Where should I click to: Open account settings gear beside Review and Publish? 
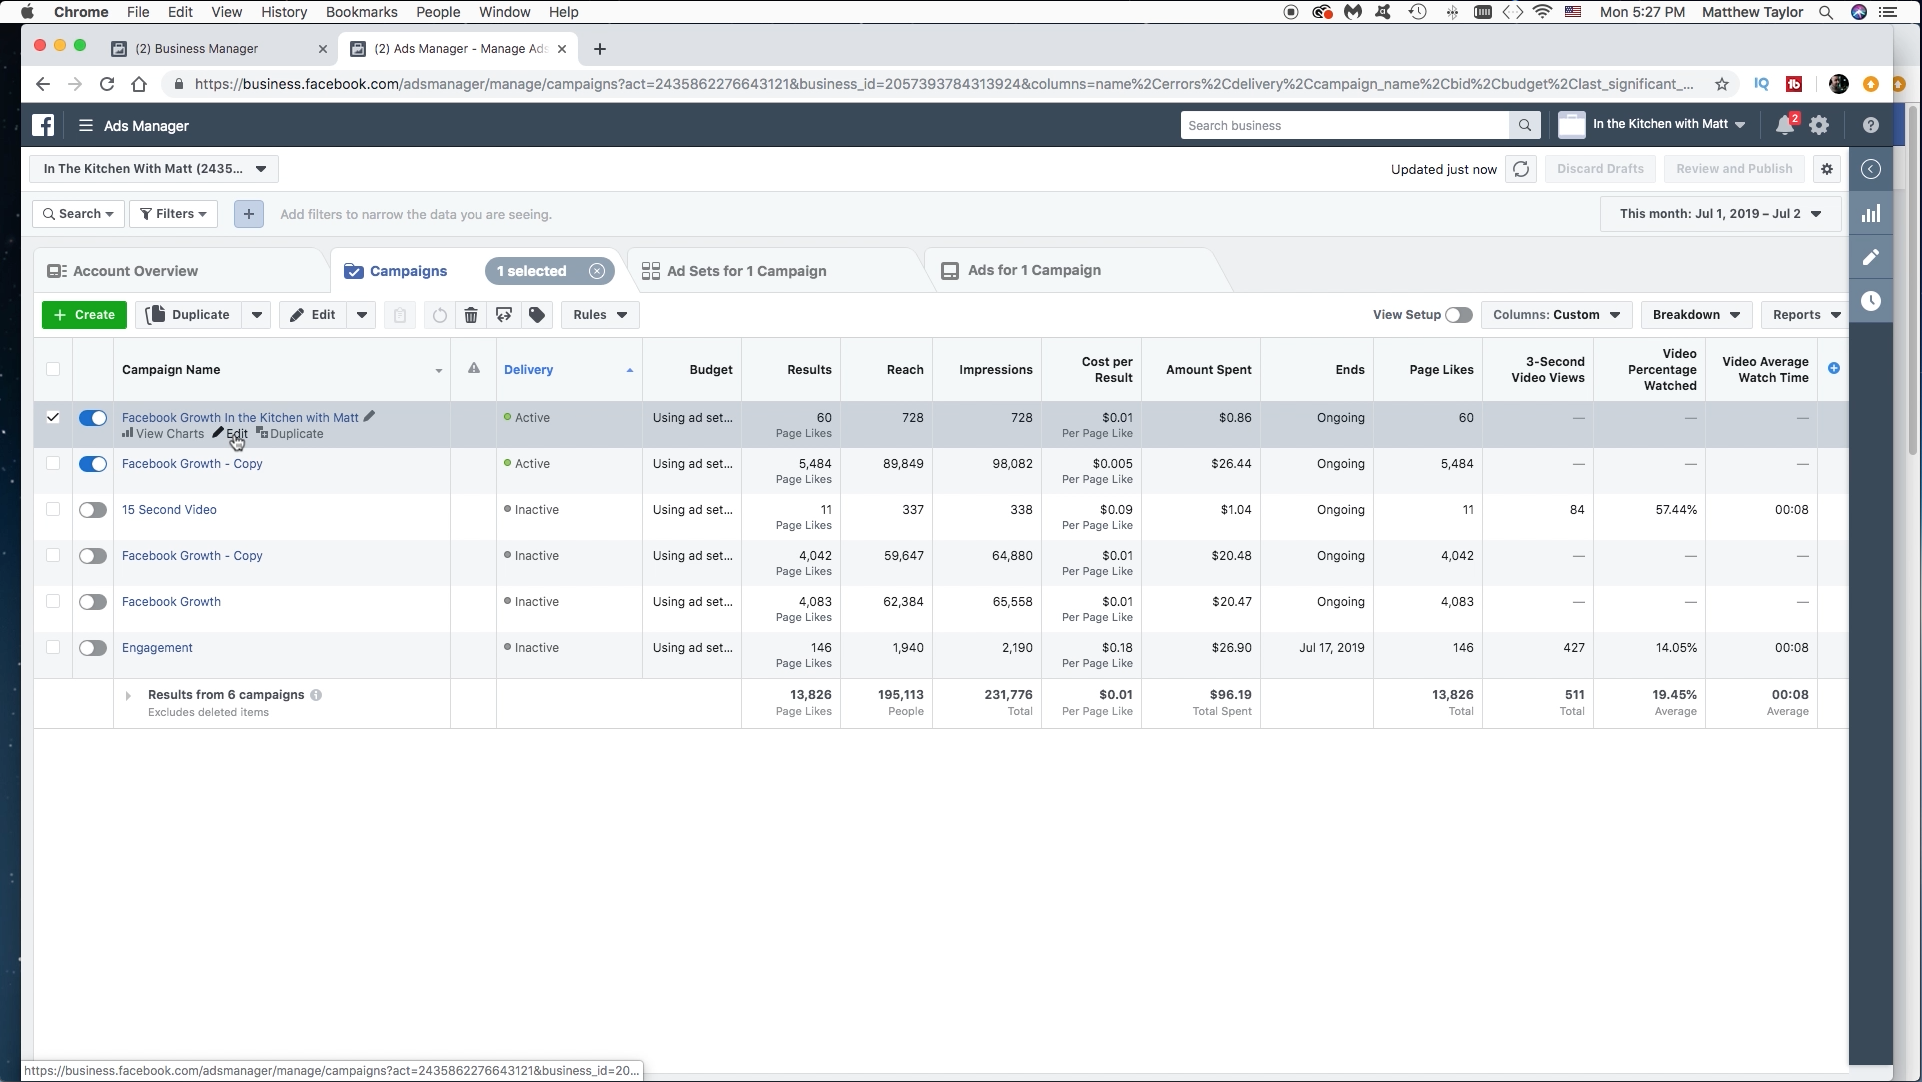coord(1827,169)
